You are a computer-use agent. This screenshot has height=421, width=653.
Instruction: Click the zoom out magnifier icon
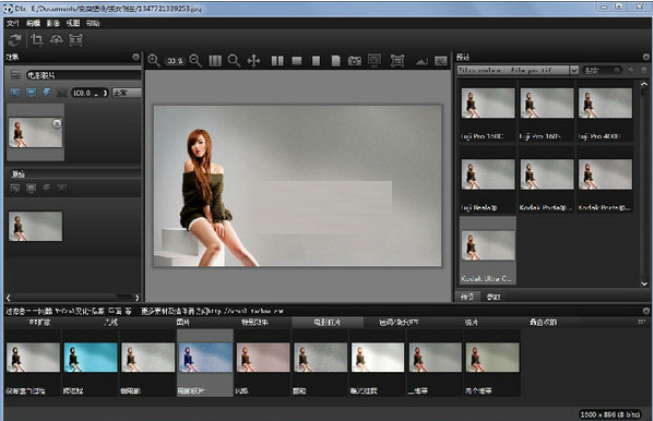click(x=195, y=61)
